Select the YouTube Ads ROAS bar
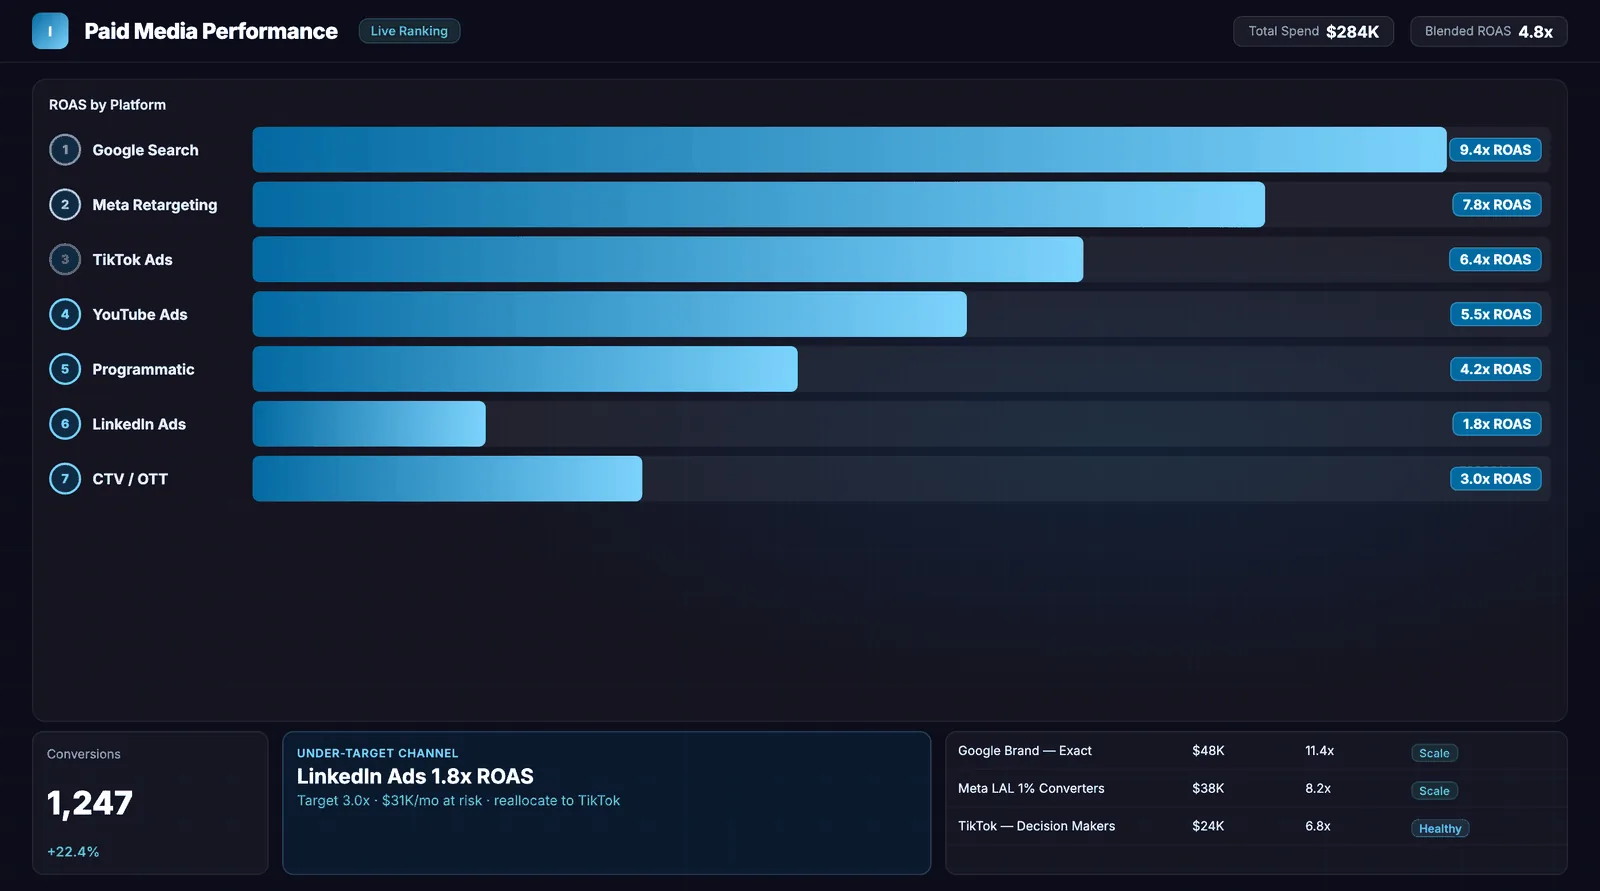 610,314
